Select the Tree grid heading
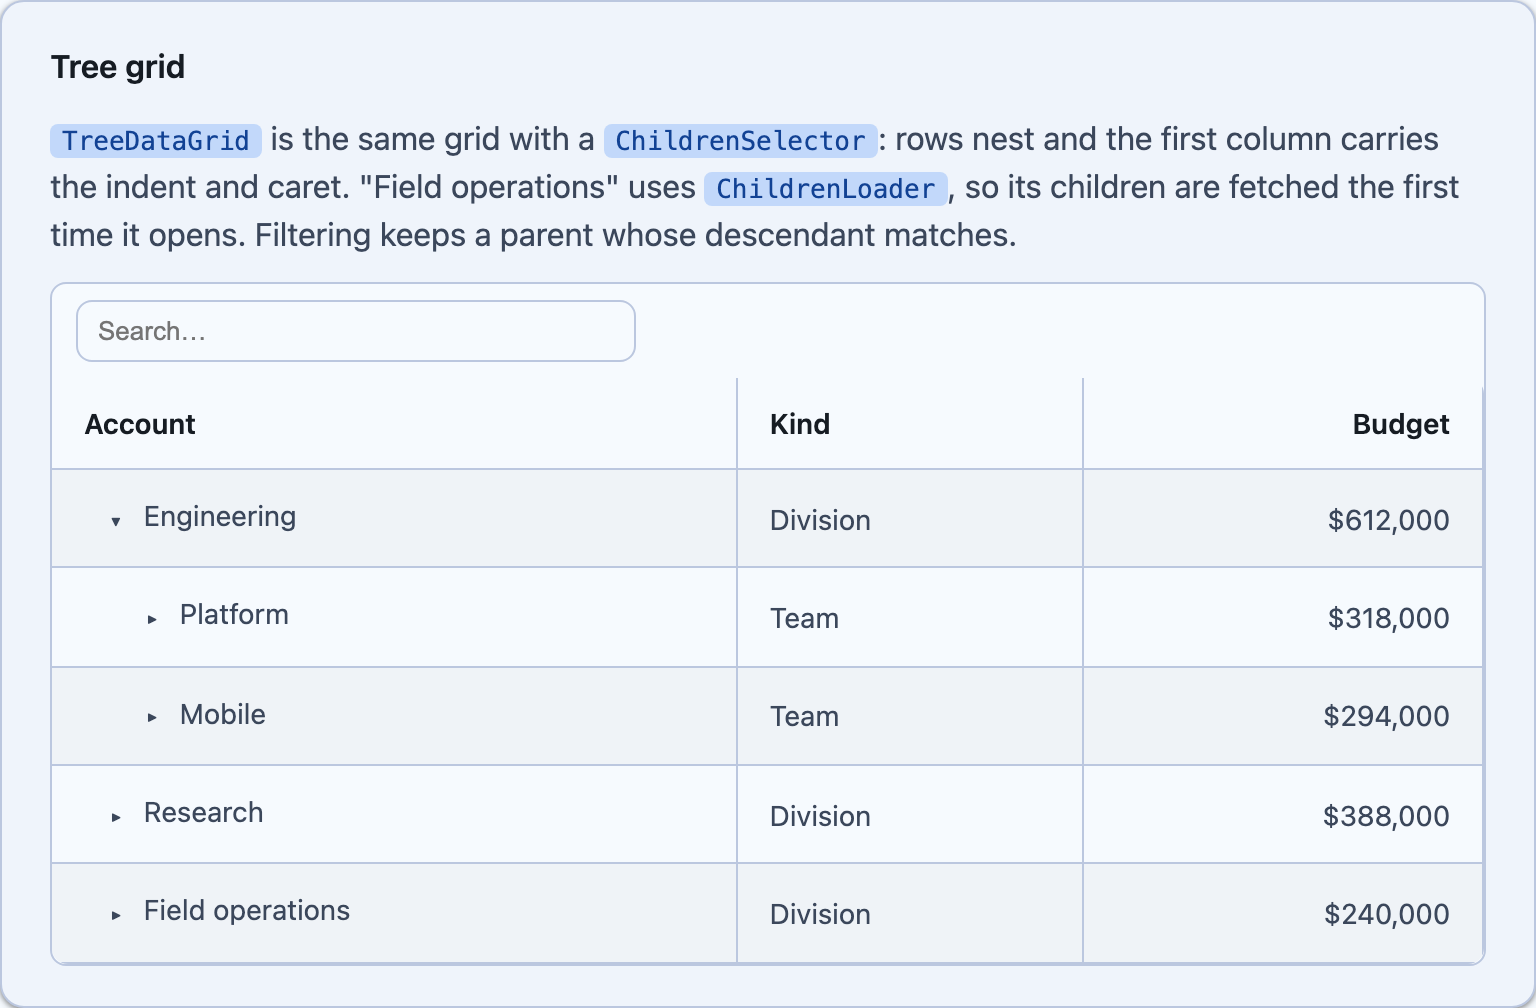The image size is (1536, 1008). [118, 67]
